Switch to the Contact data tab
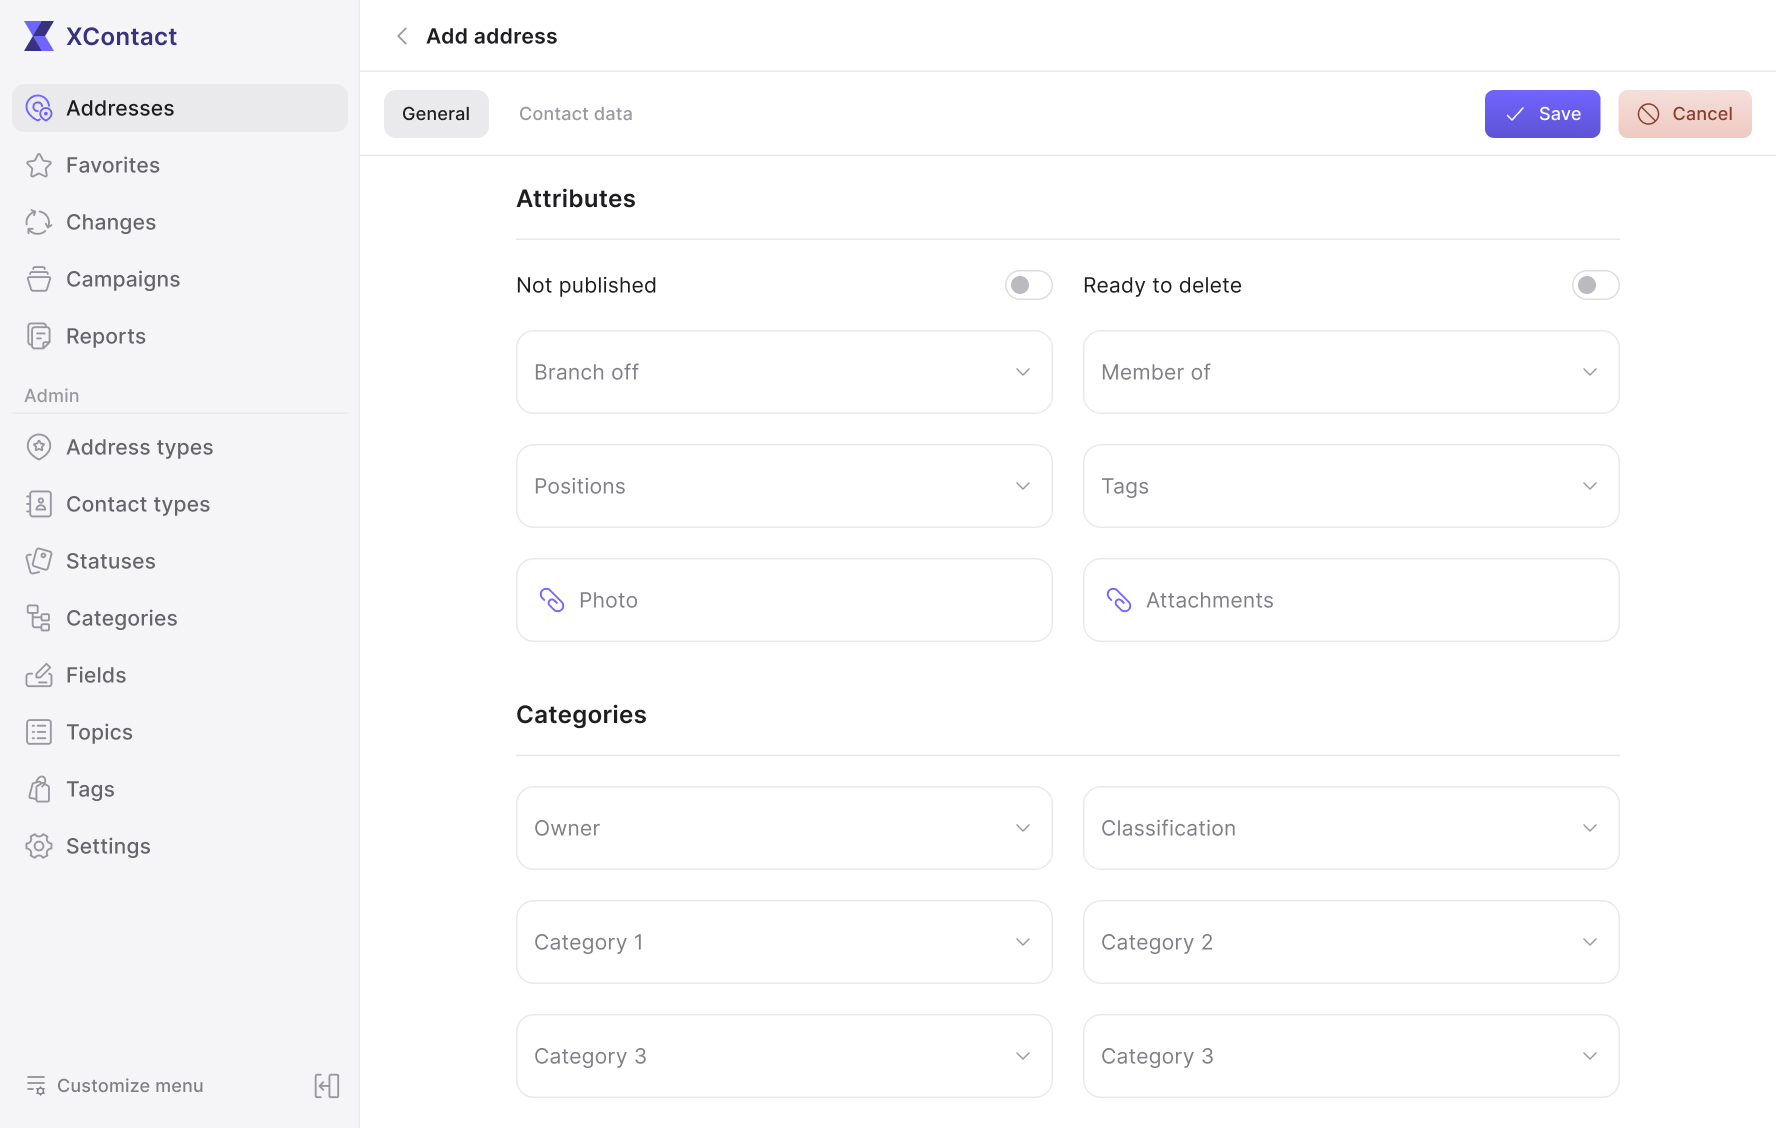Screen dimensions: 1776x1128 [x=576, y=114]
